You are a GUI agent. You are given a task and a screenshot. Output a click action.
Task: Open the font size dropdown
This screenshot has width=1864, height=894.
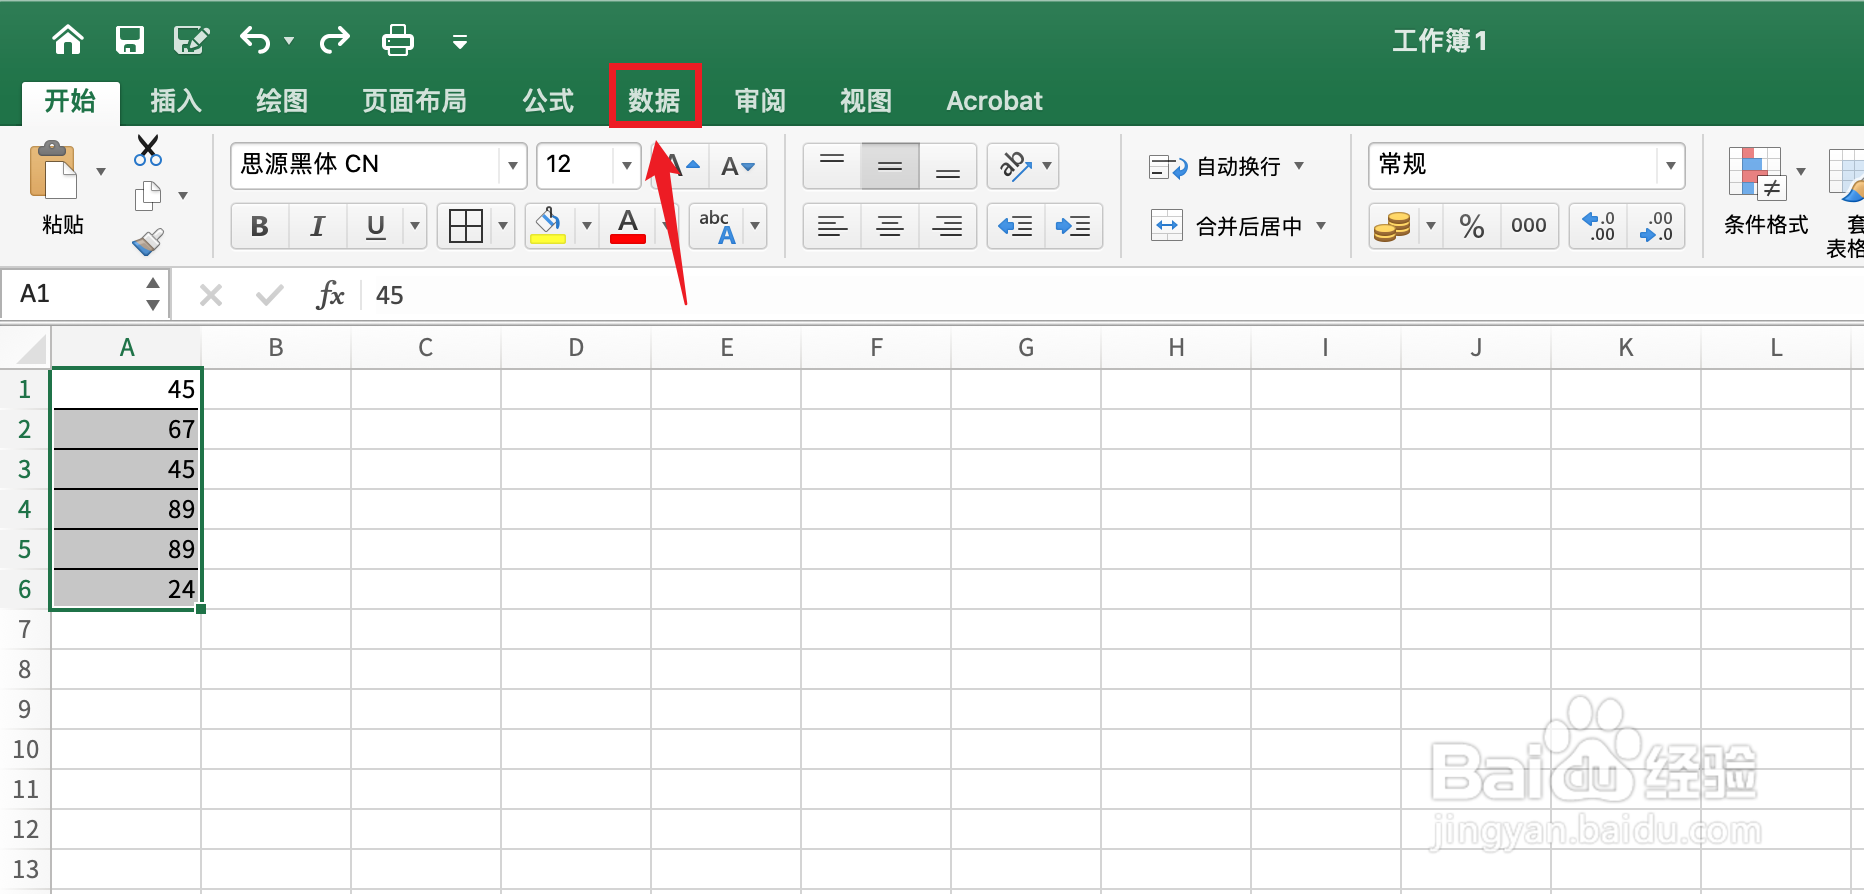(627, 166)
